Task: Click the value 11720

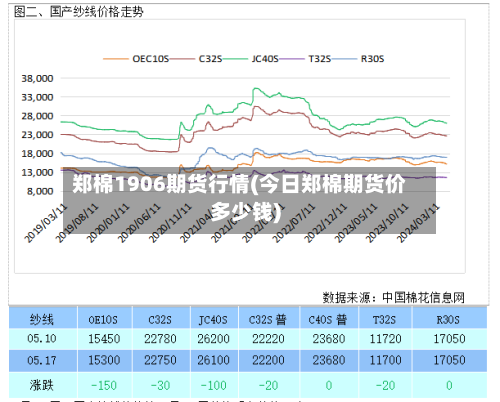Action: (x=386, y=339)
